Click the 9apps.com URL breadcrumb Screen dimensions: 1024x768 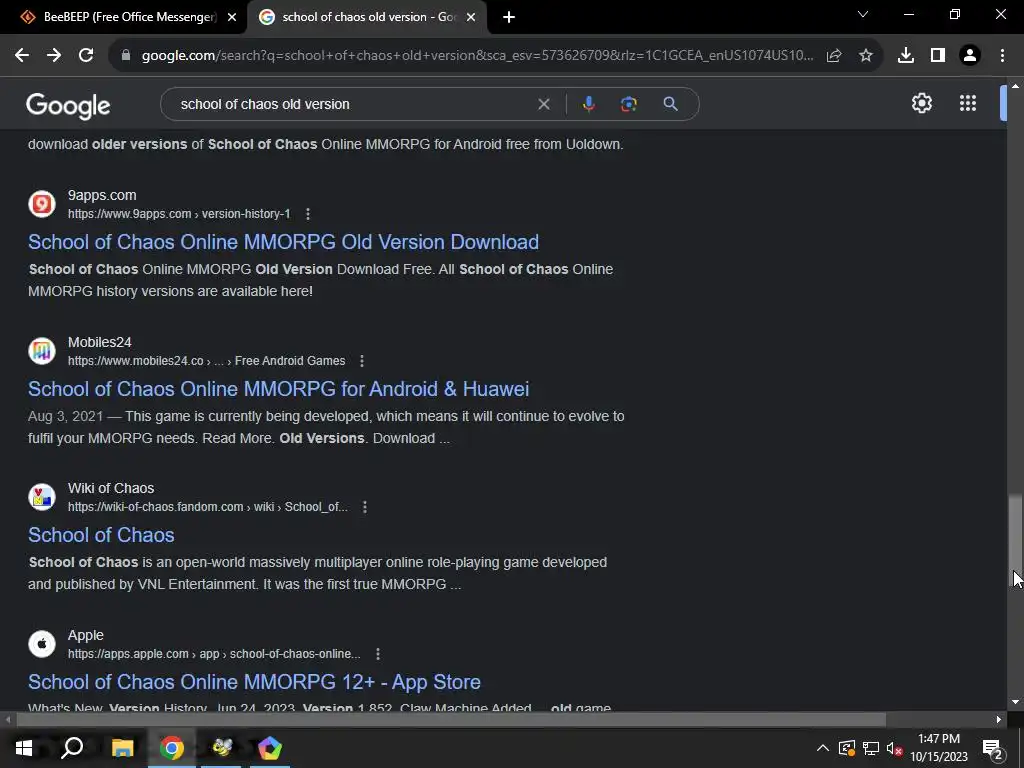coord(179,214)
